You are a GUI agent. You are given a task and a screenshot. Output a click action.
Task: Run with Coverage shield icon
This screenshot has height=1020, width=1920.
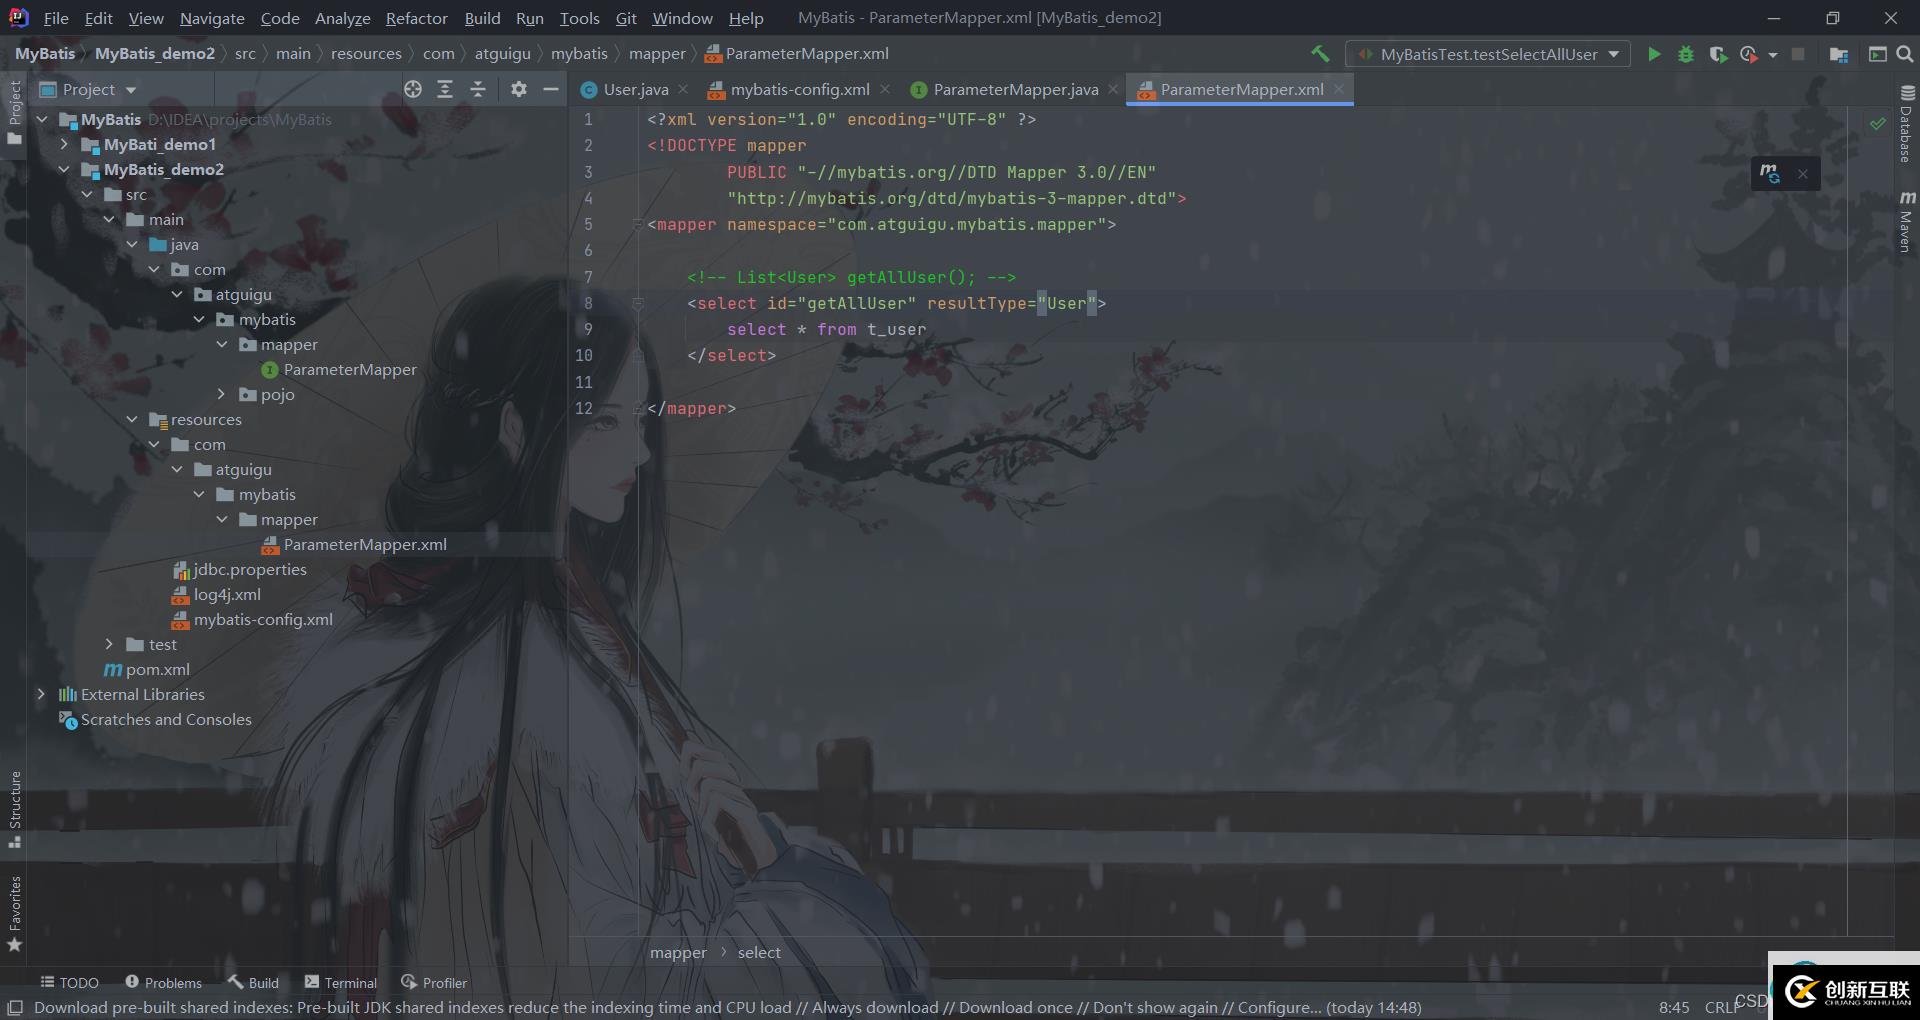click(x=1718, y=54)
